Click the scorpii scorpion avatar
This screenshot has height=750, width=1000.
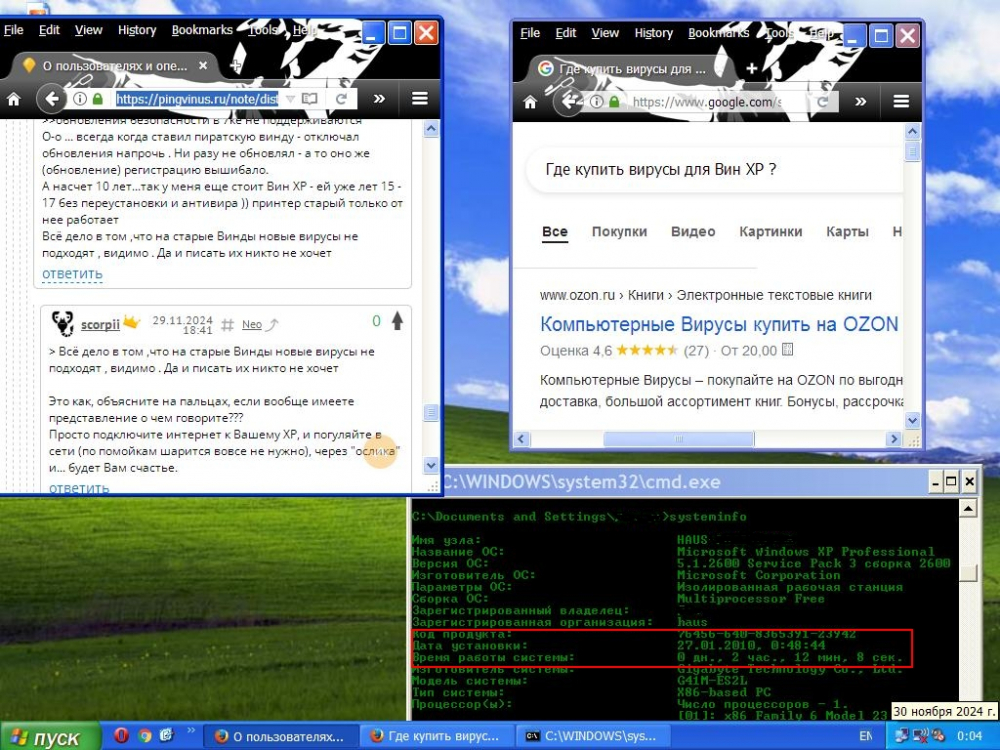click(x=62, y=324)
